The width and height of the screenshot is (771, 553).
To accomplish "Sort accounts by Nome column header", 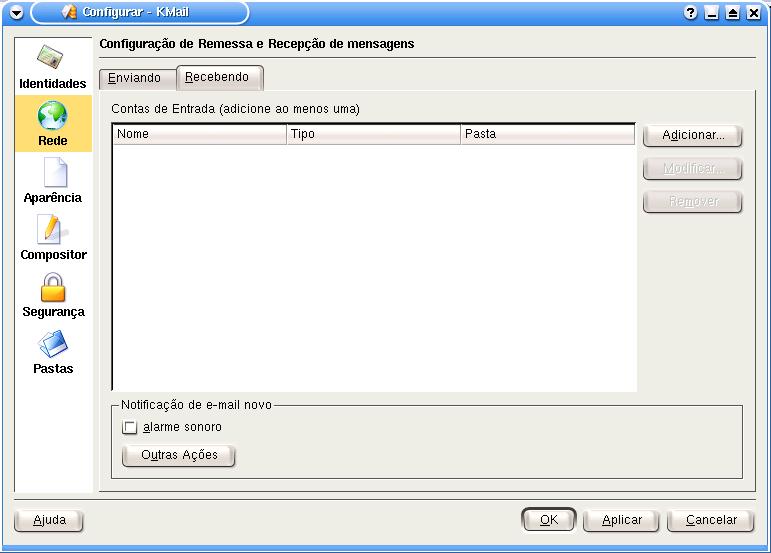I will [x=199, y=134].
